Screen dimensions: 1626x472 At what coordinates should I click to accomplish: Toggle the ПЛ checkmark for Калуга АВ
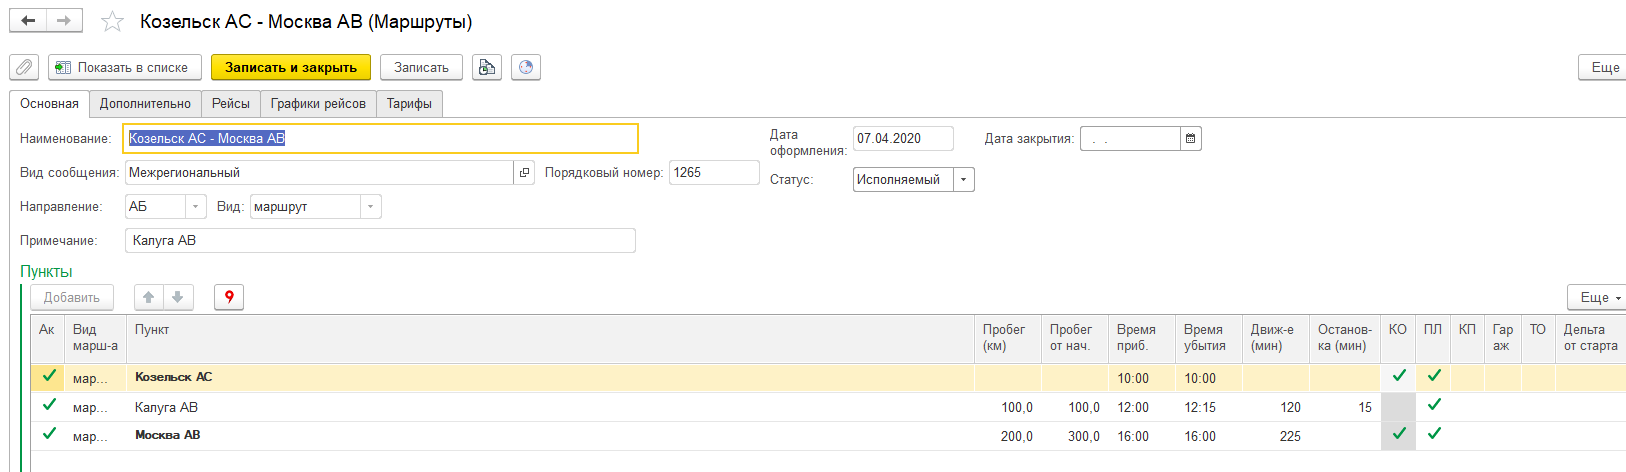1434,405
